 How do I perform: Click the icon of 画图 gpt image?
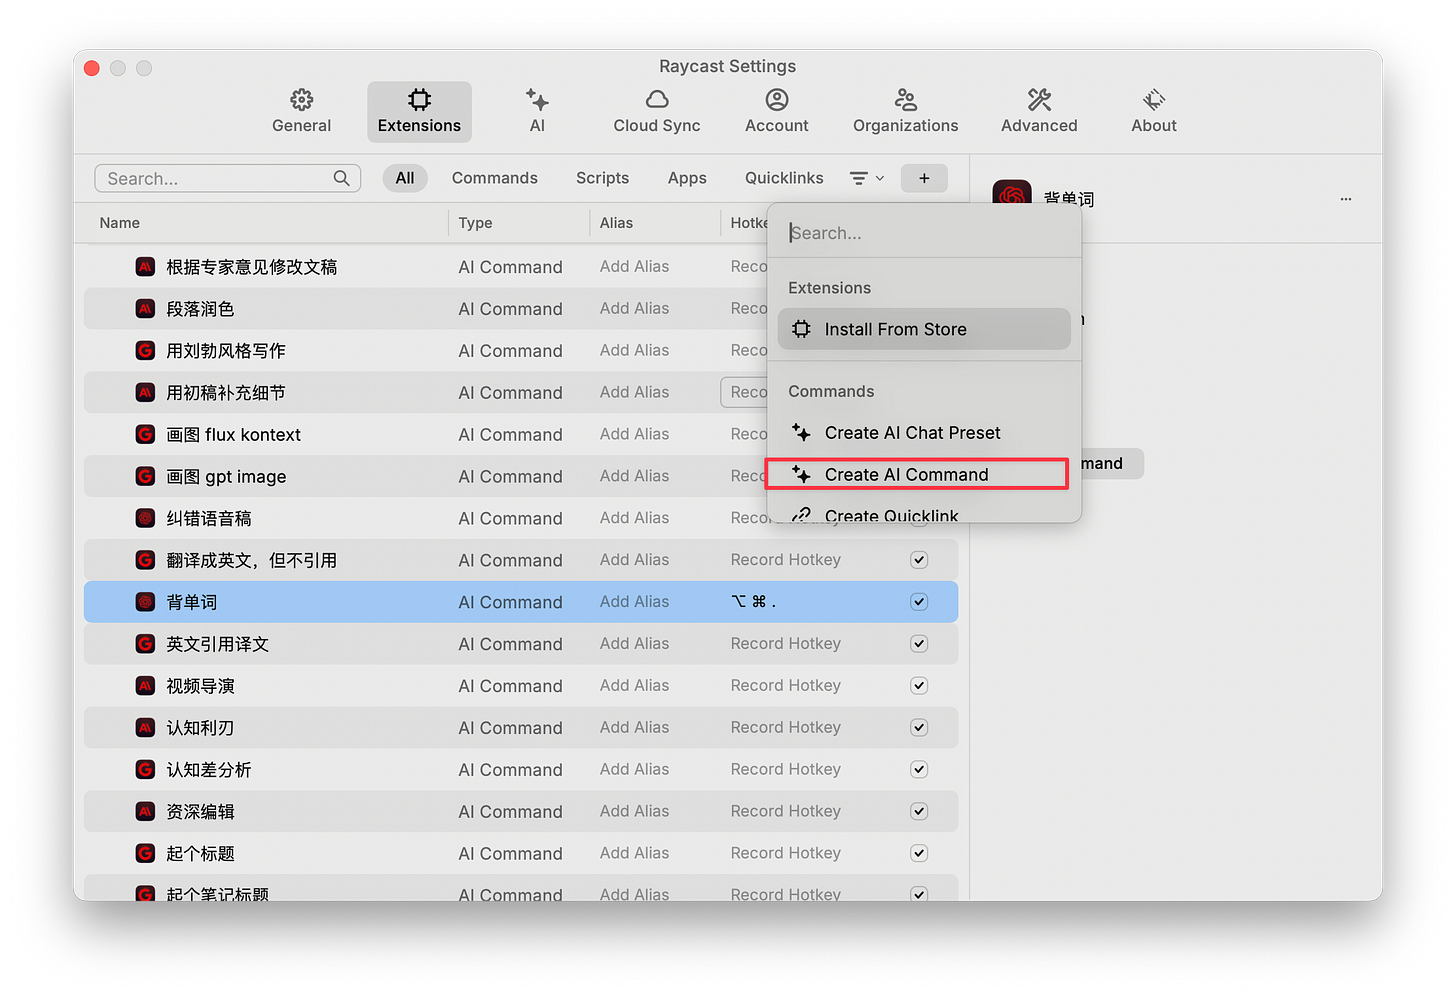click(146, 477)
